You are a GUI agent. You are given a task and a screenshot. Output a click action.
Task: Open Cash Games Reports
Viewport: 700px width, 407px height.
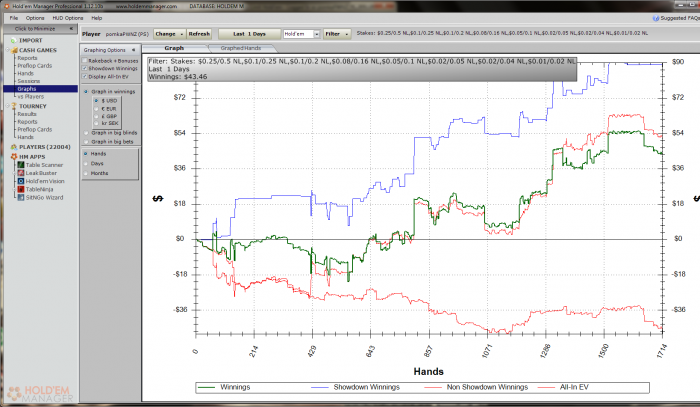(27, 58)
